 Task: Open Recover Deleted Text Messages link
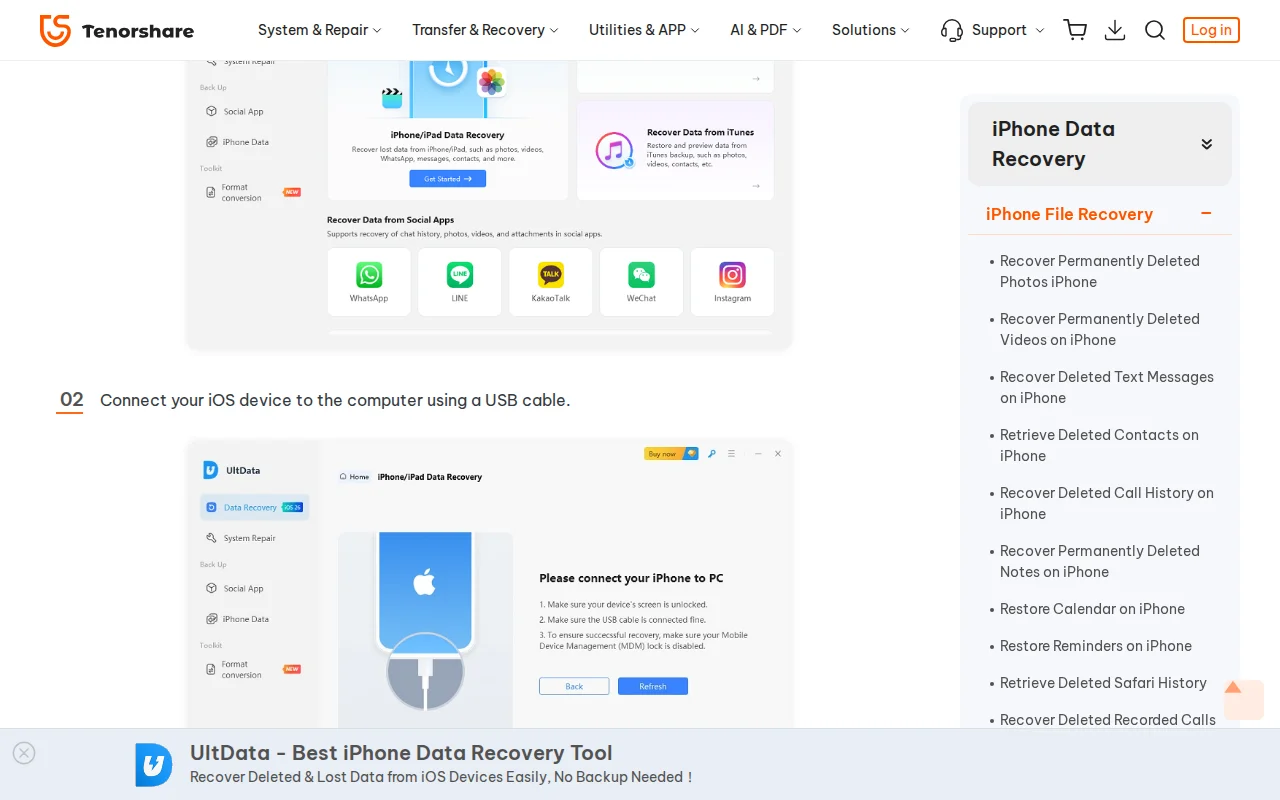(x=1106, y=387)
